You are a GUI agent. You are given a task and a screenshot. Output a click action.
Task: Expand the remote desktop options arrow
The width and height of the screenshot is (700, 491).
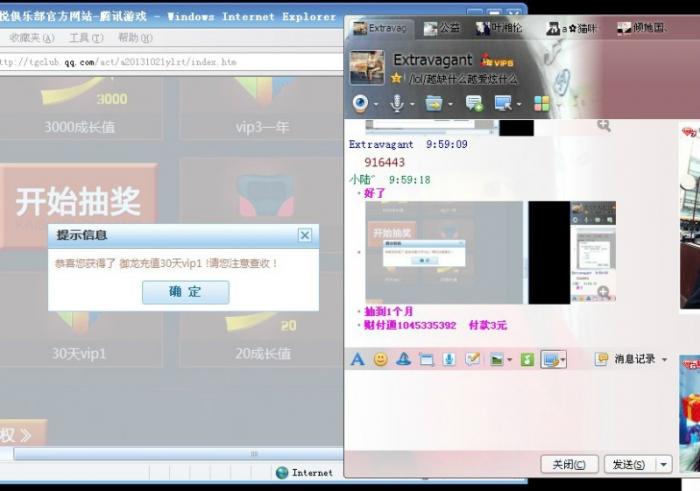[519, 104]
